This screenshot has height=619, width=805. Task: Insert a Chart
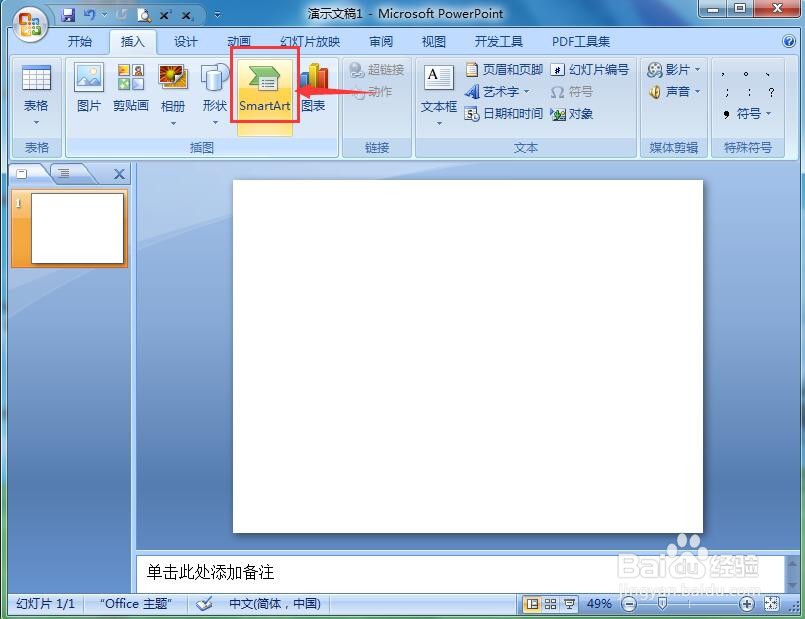(313, 88)
